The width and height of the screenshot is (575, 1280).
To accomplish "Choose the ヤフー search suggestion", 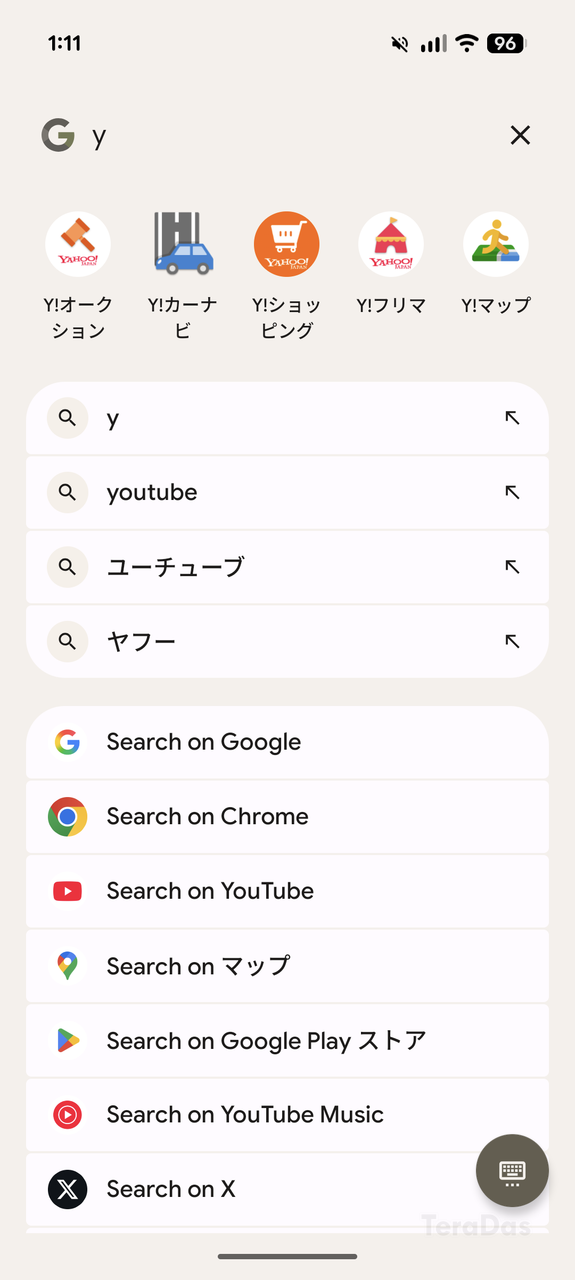I will click(x=287, y=641).
